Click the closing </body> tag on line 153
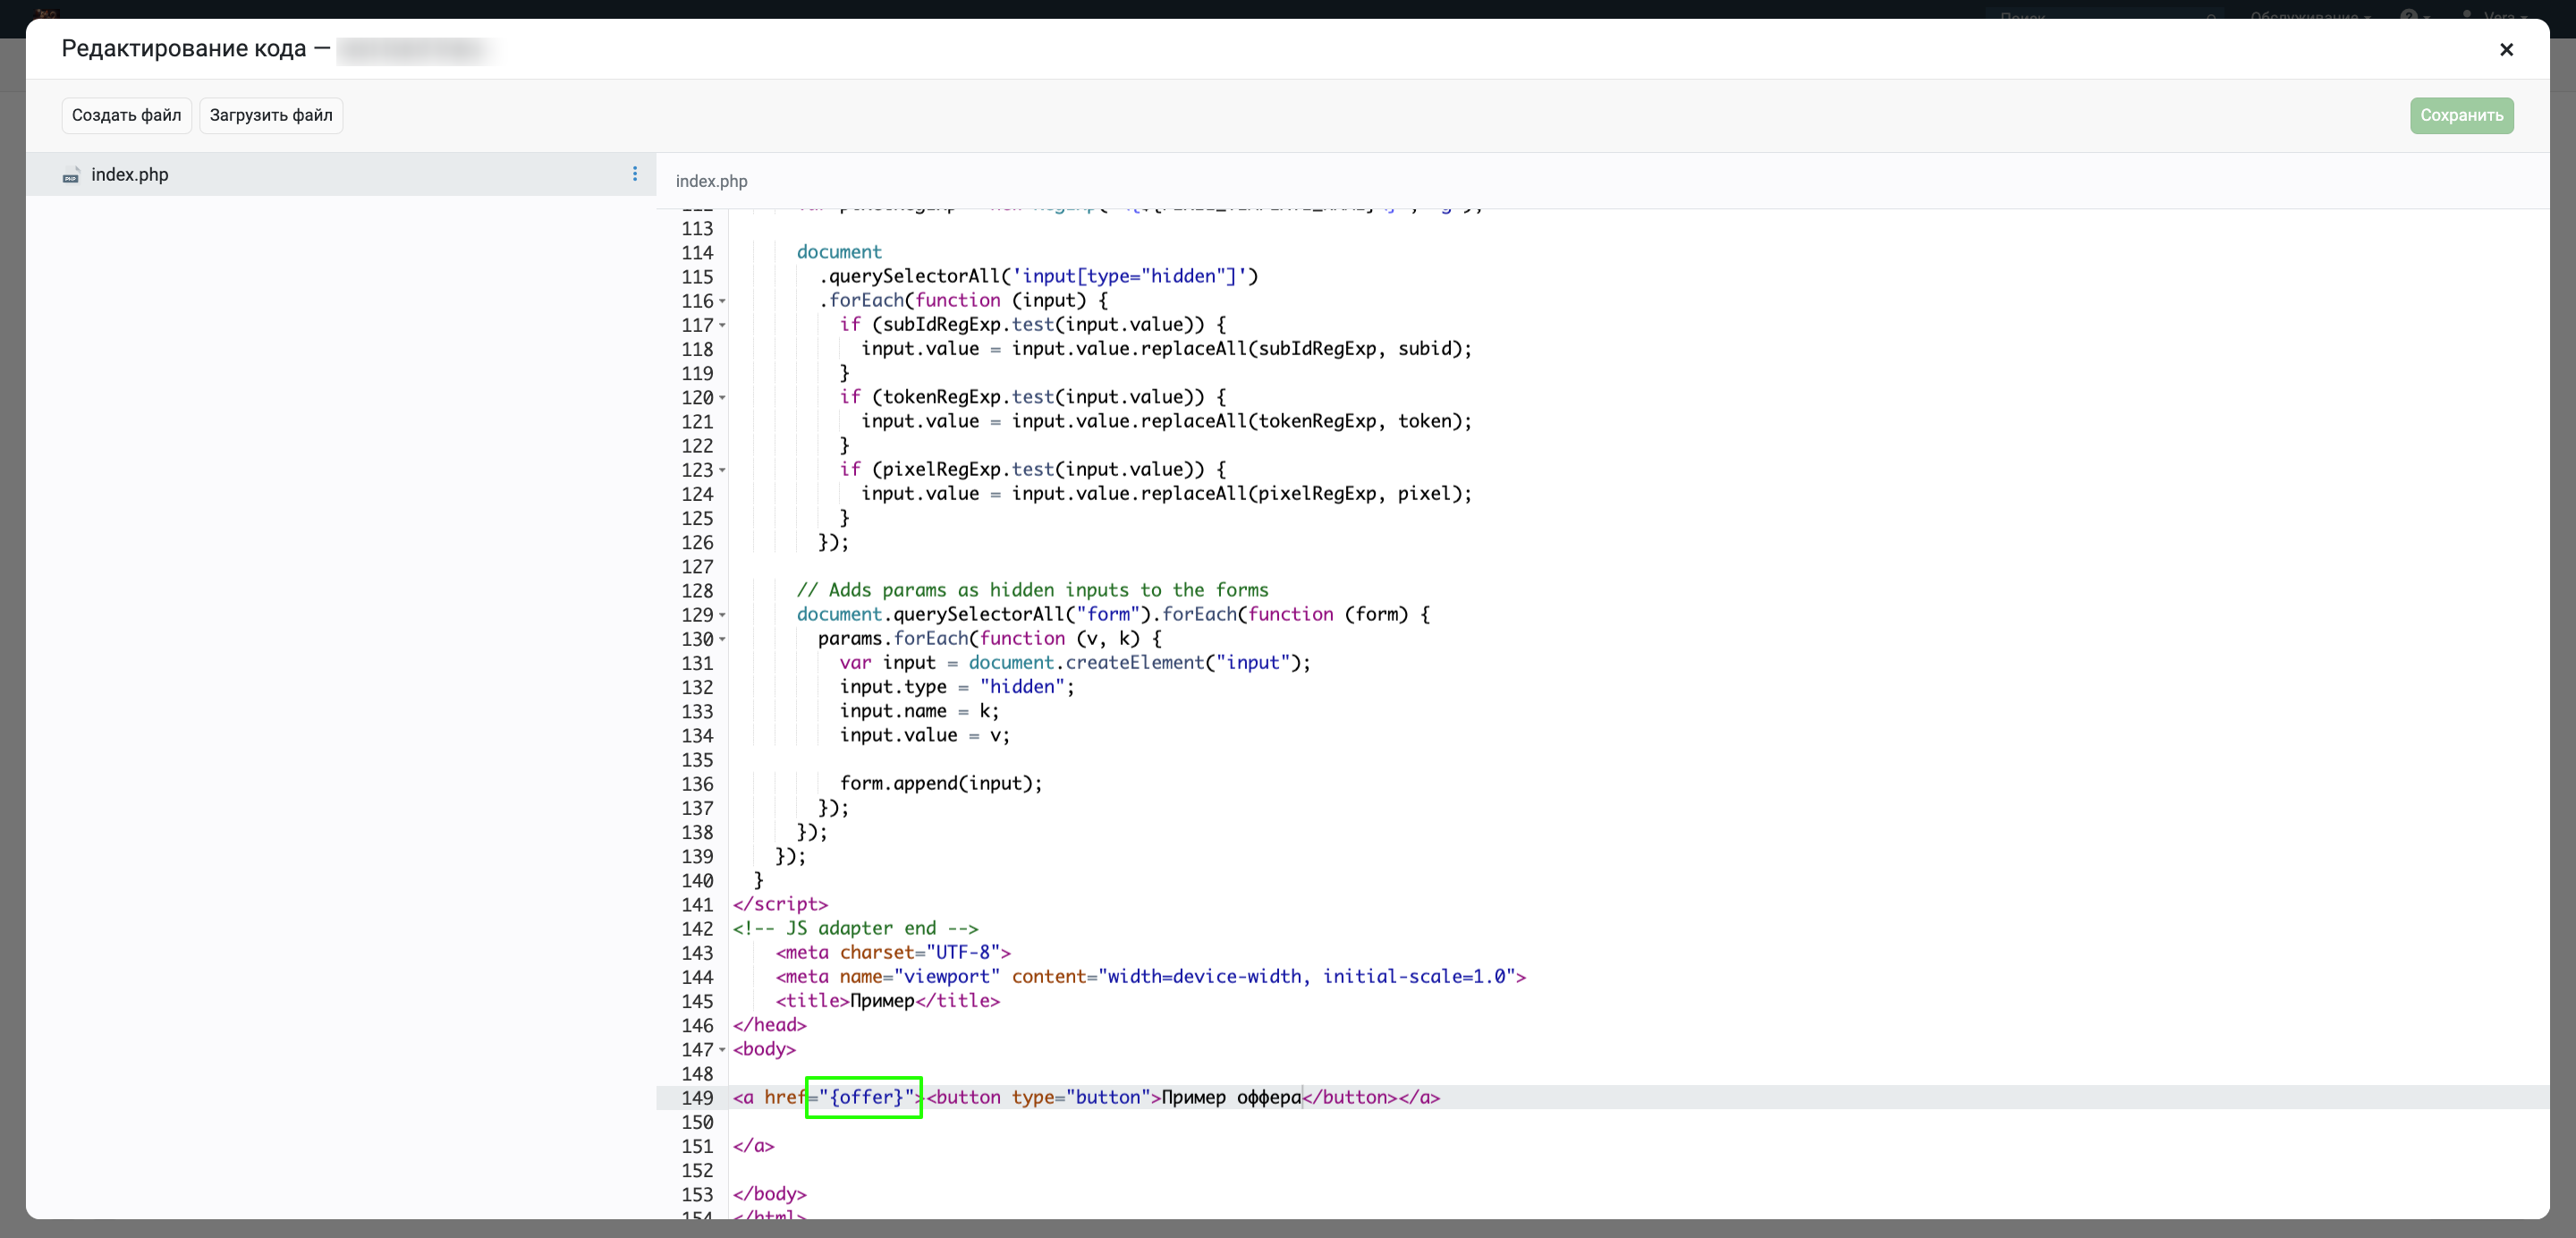The width and height of the screenshot is (2576, 1238). click(x=769, y=1194)
